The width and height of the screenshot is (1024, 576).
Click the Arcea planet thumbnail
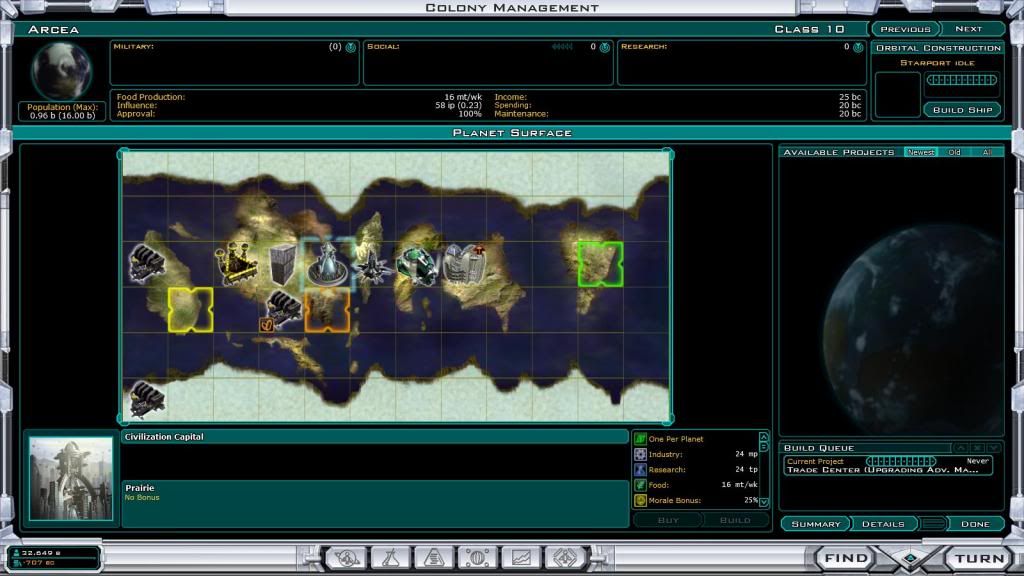62,71
